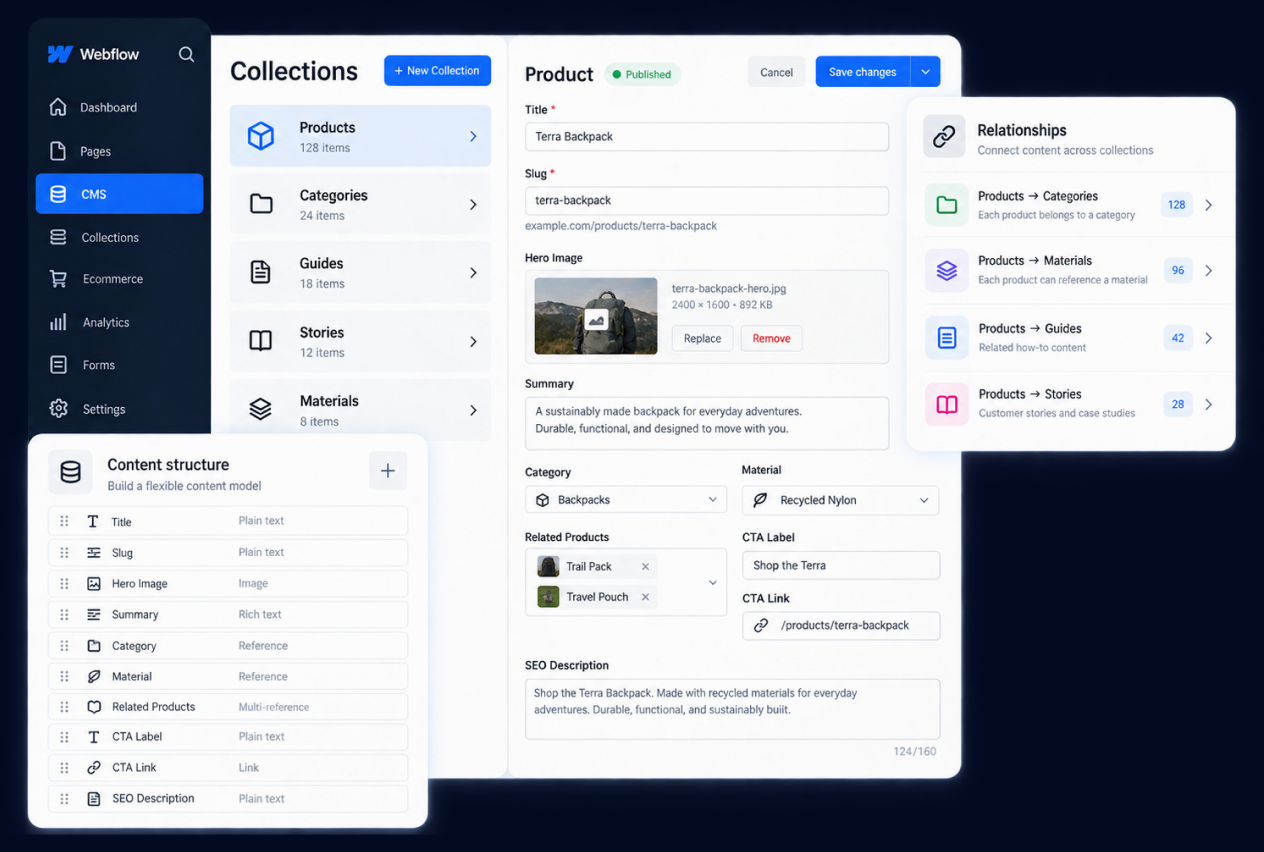The image size is (1264, 852).
Task: Click the Cancel button
Action: pos(776,72)
